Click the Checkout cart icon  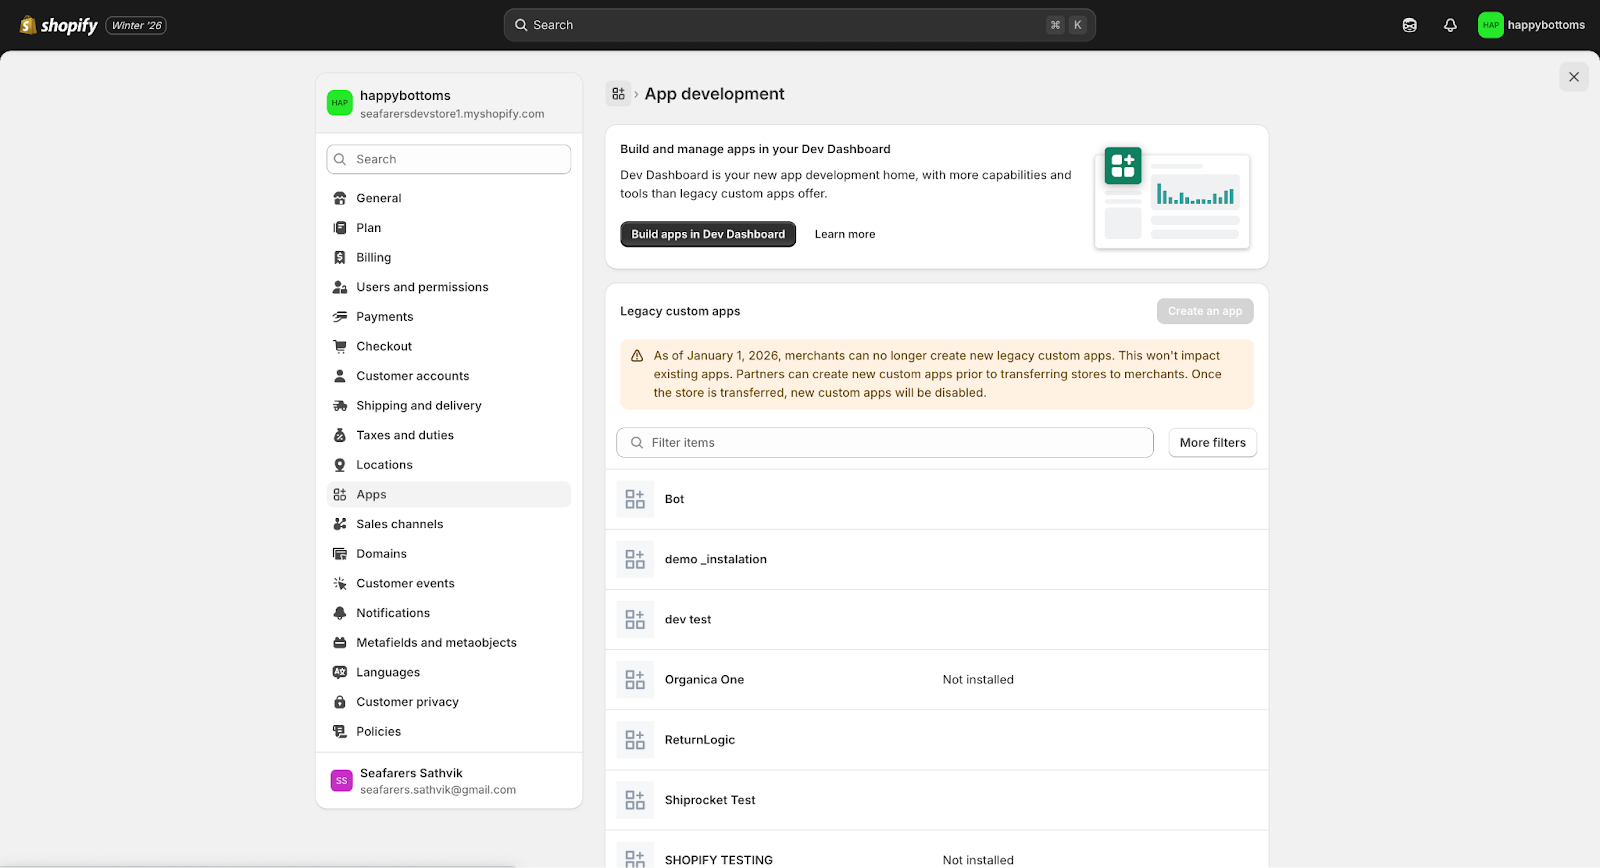(x=340, y=346)
